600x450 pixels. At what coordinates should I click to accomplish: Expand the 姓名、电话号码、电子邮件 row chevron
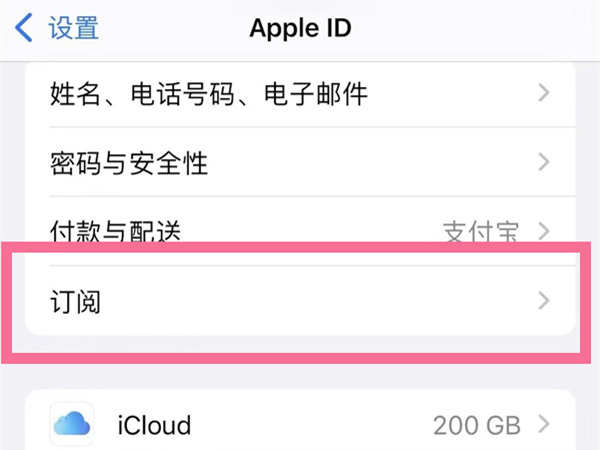(x=544, y=94)
